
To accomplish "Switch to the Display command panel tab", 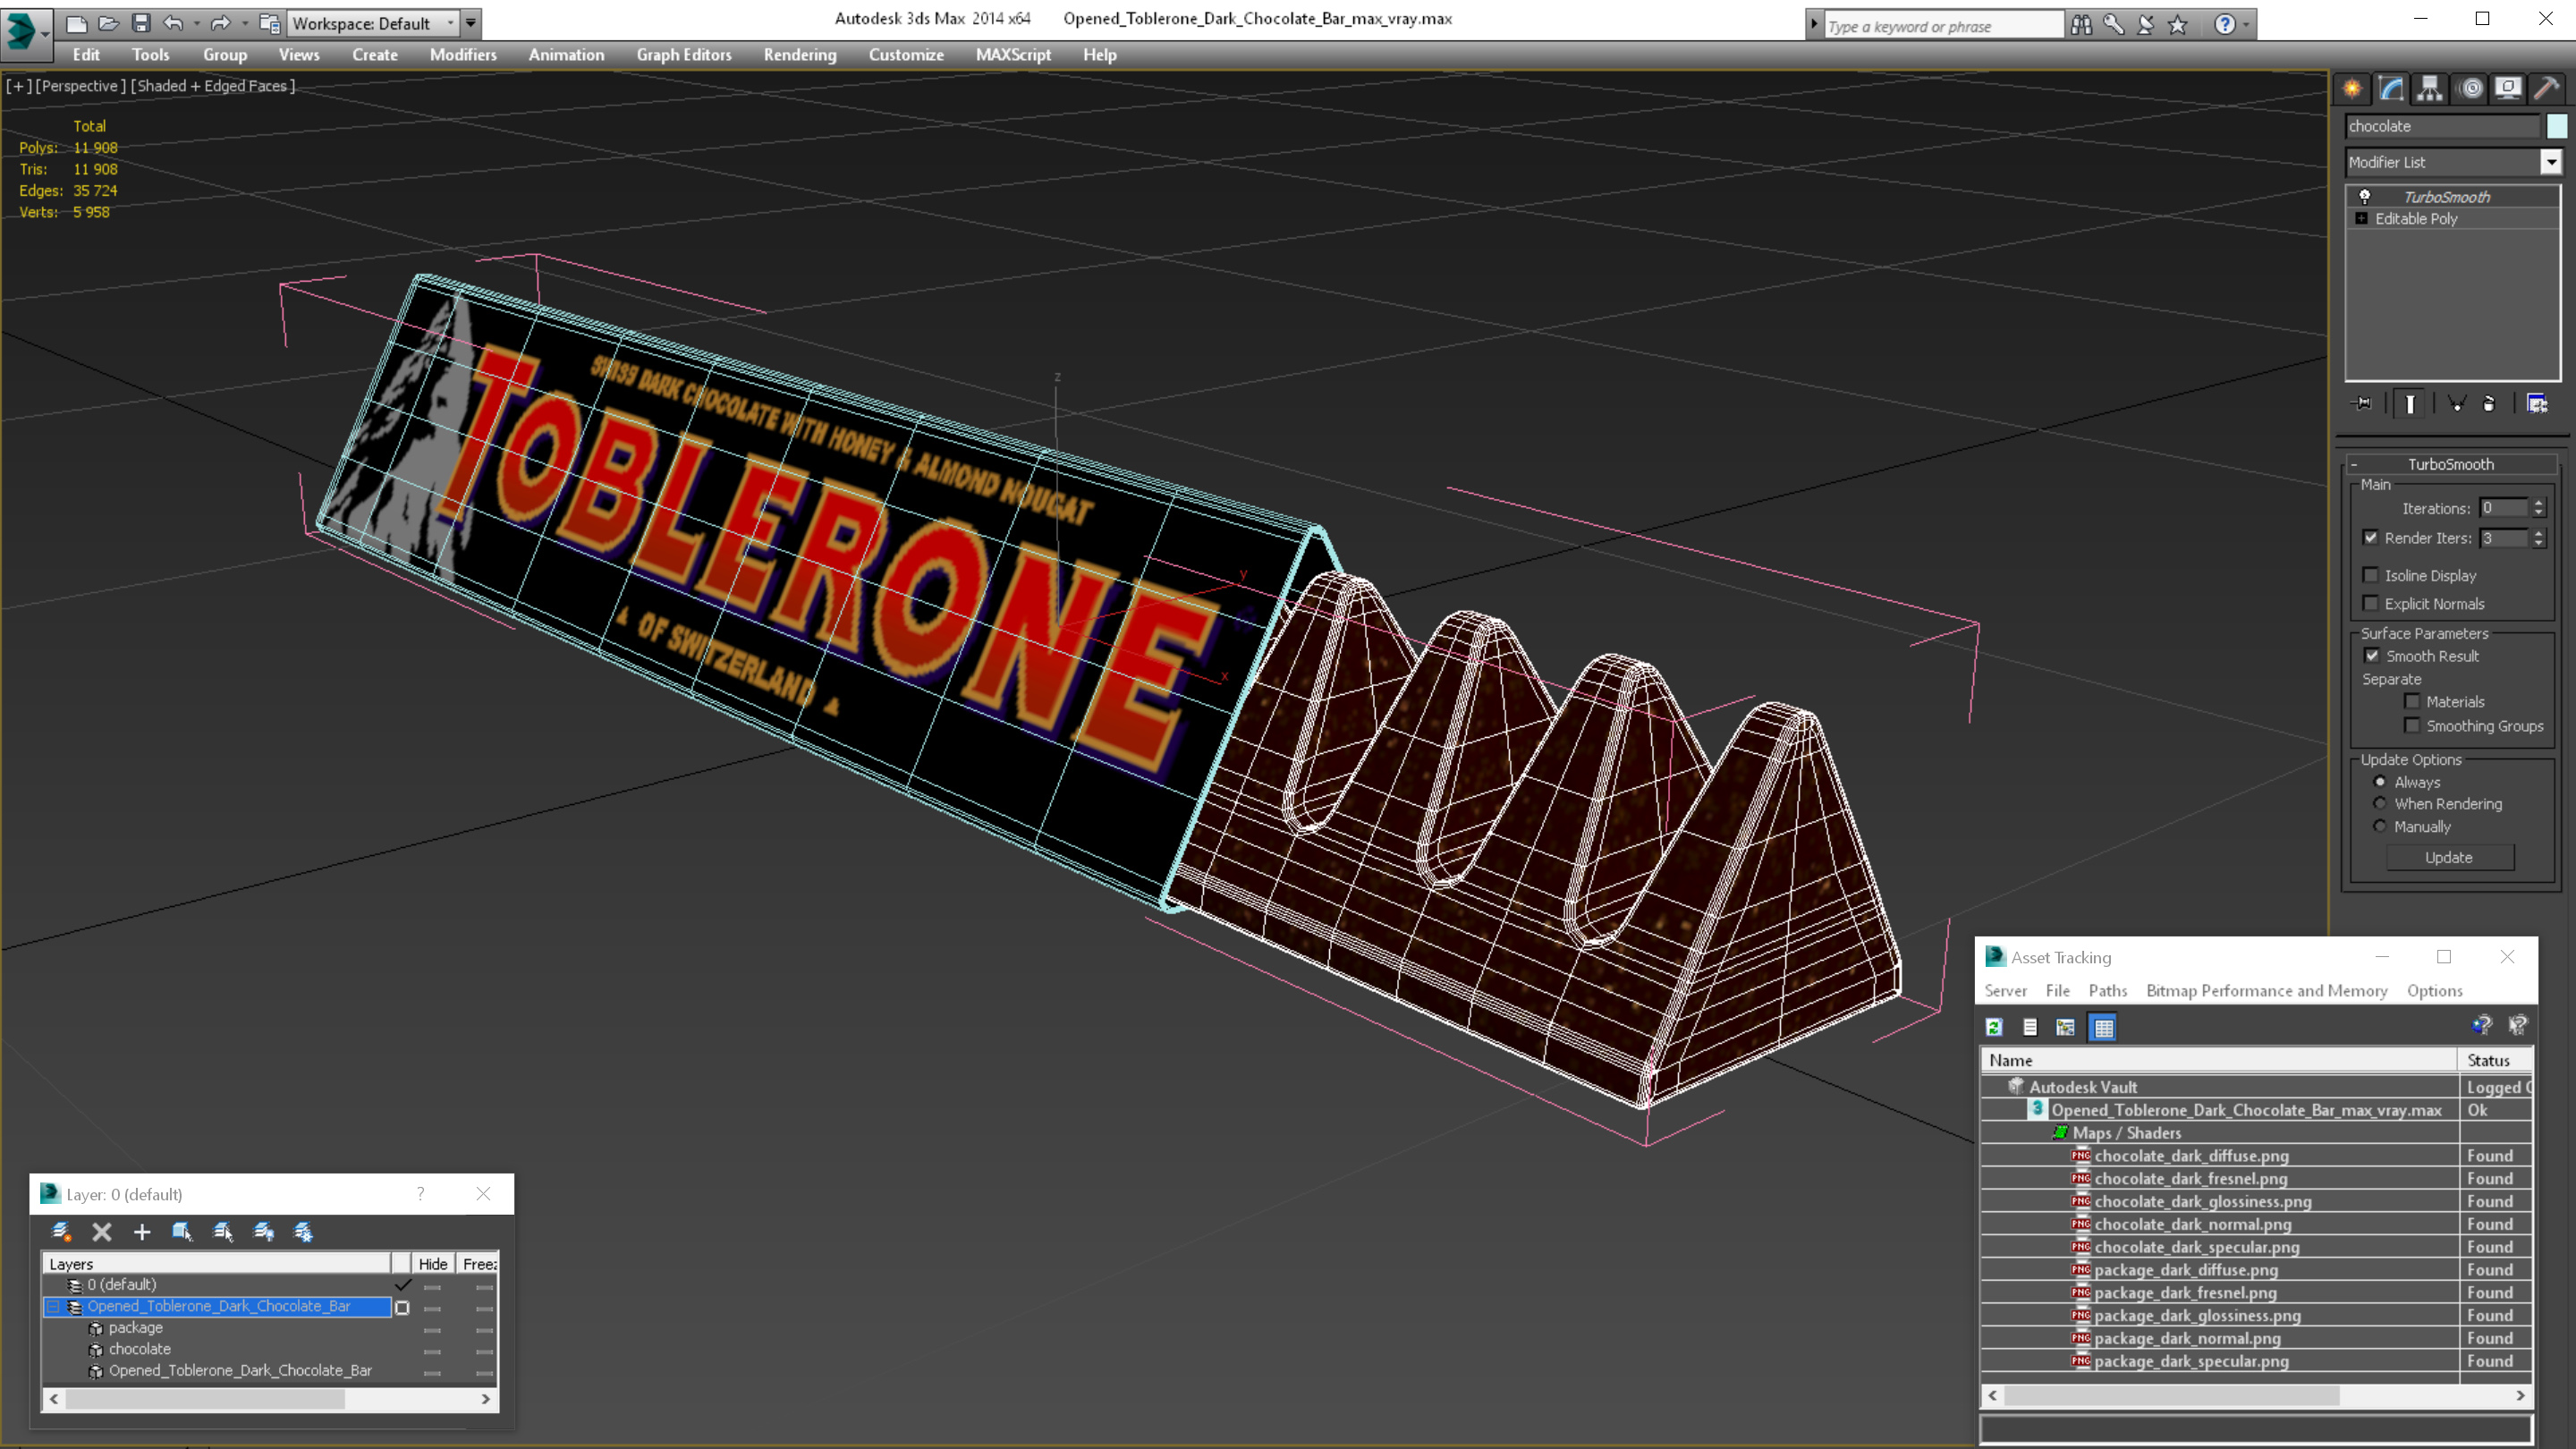I will tap(2508, 89).
